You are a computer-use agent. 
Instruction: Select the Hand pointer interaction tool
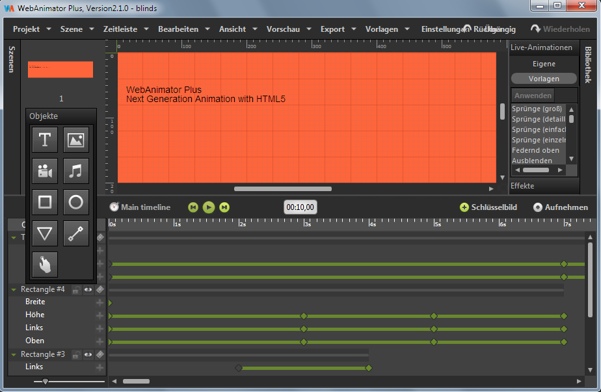click(x=45, y=264)
